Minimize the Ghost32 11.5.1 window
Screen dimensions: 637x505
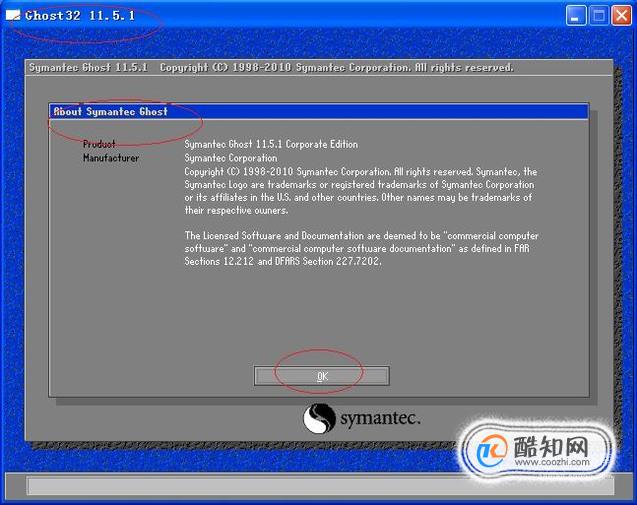point(576,16)
